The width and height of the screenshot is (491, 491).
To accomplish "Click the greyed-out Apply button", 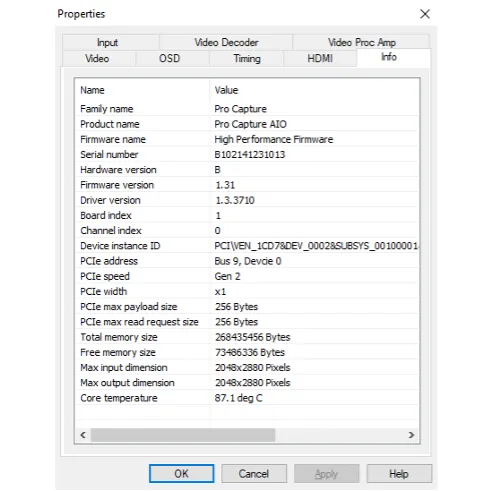I will click(x=326, y=473).
